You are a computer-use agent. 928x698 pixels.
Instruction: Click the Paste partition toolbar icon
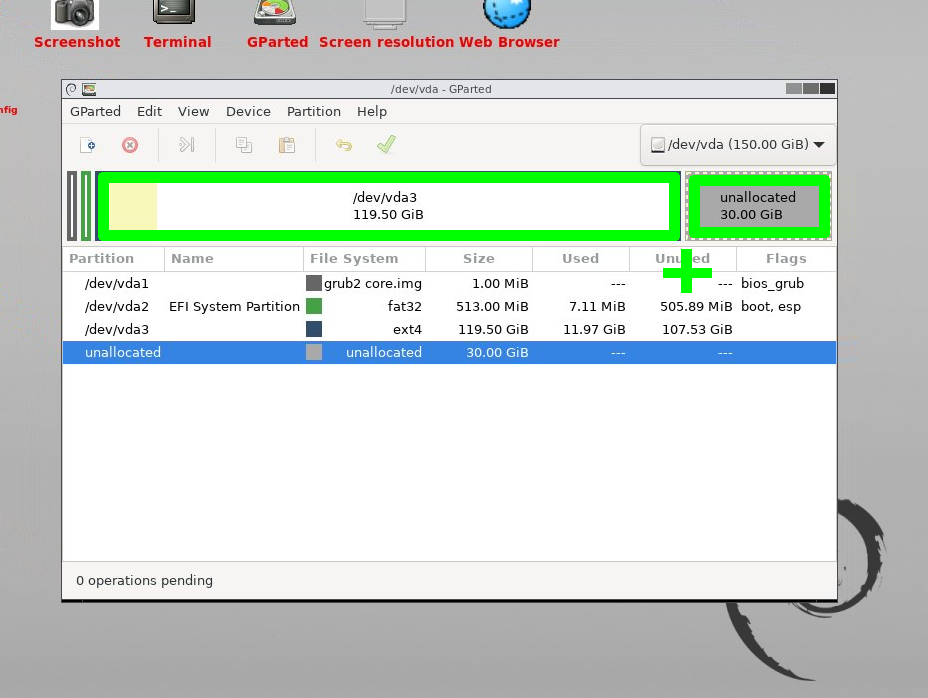tap(287, 145)
